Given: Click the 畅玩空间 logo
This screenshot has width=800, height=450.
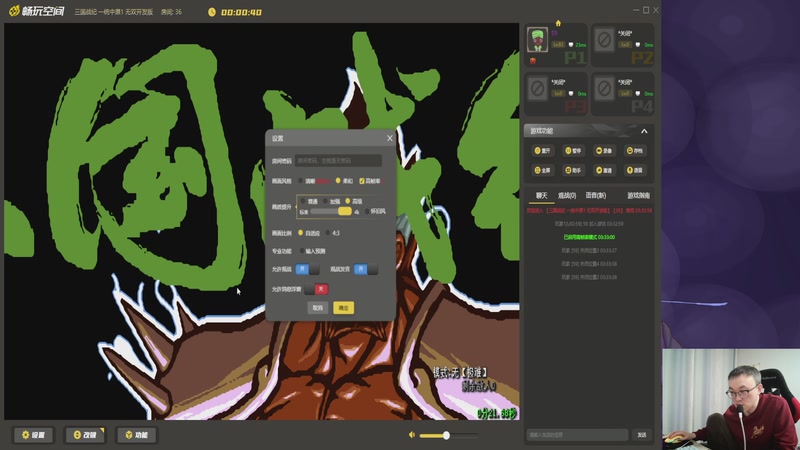Looking at the screenshot, I should tap(37, 11).
